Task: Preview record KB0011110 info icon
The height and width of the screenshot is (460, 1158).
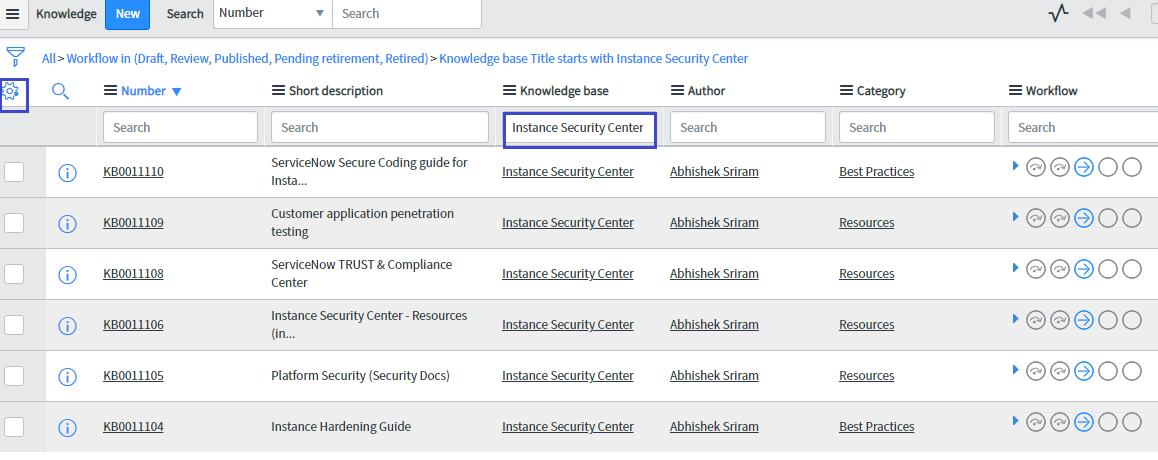Action: [67, 173]
